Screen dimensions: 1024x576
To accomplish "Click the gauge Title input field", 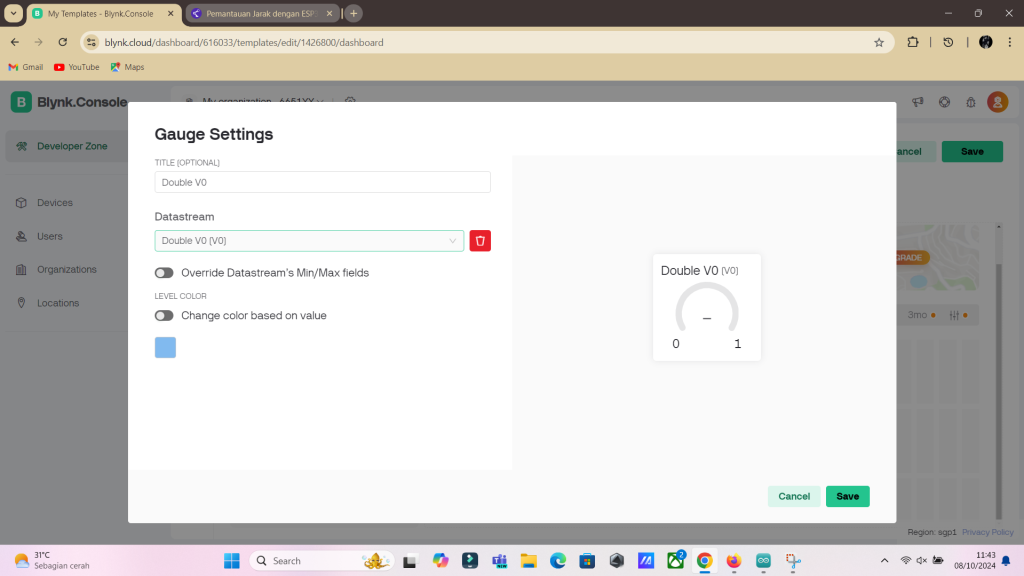I will (x=322, y=182).
